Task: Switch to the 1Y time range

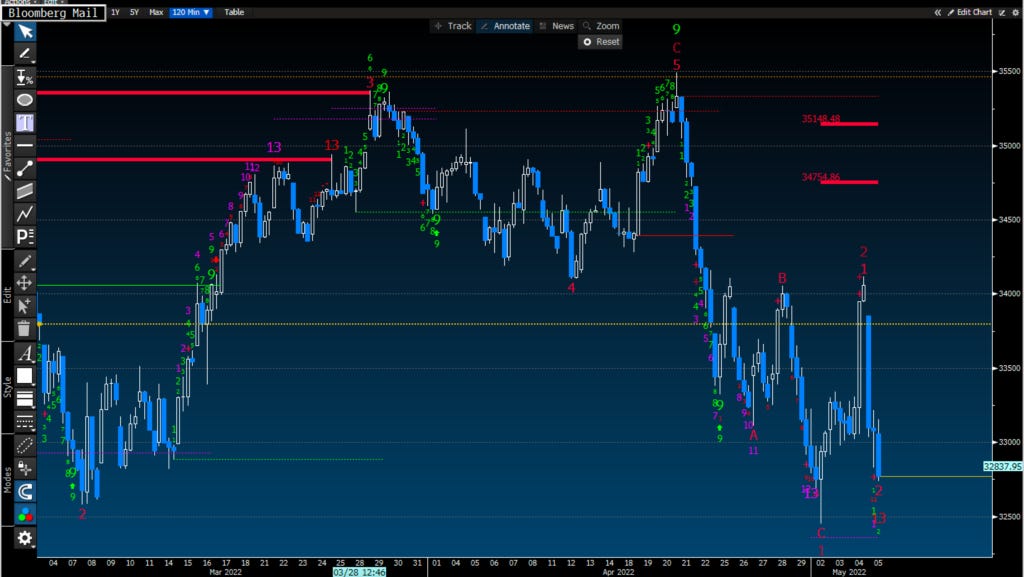Action: [115, 12]
